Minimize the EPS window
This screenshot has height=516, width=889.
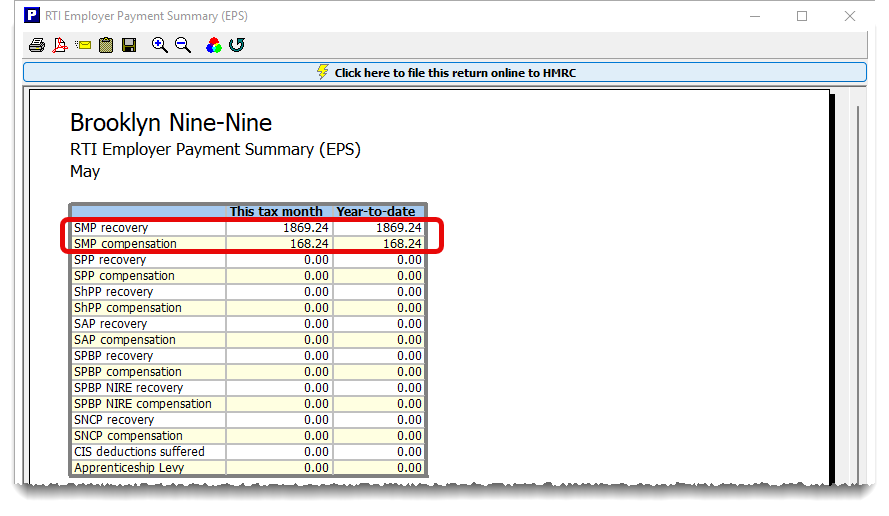coord(755,16)
